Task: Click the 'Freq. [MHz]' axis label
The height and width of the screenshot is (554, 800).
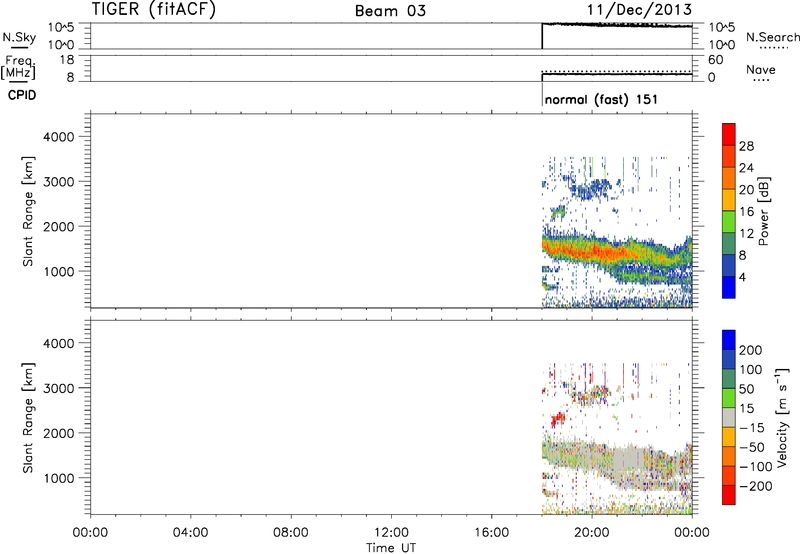Action: point(18,67)
